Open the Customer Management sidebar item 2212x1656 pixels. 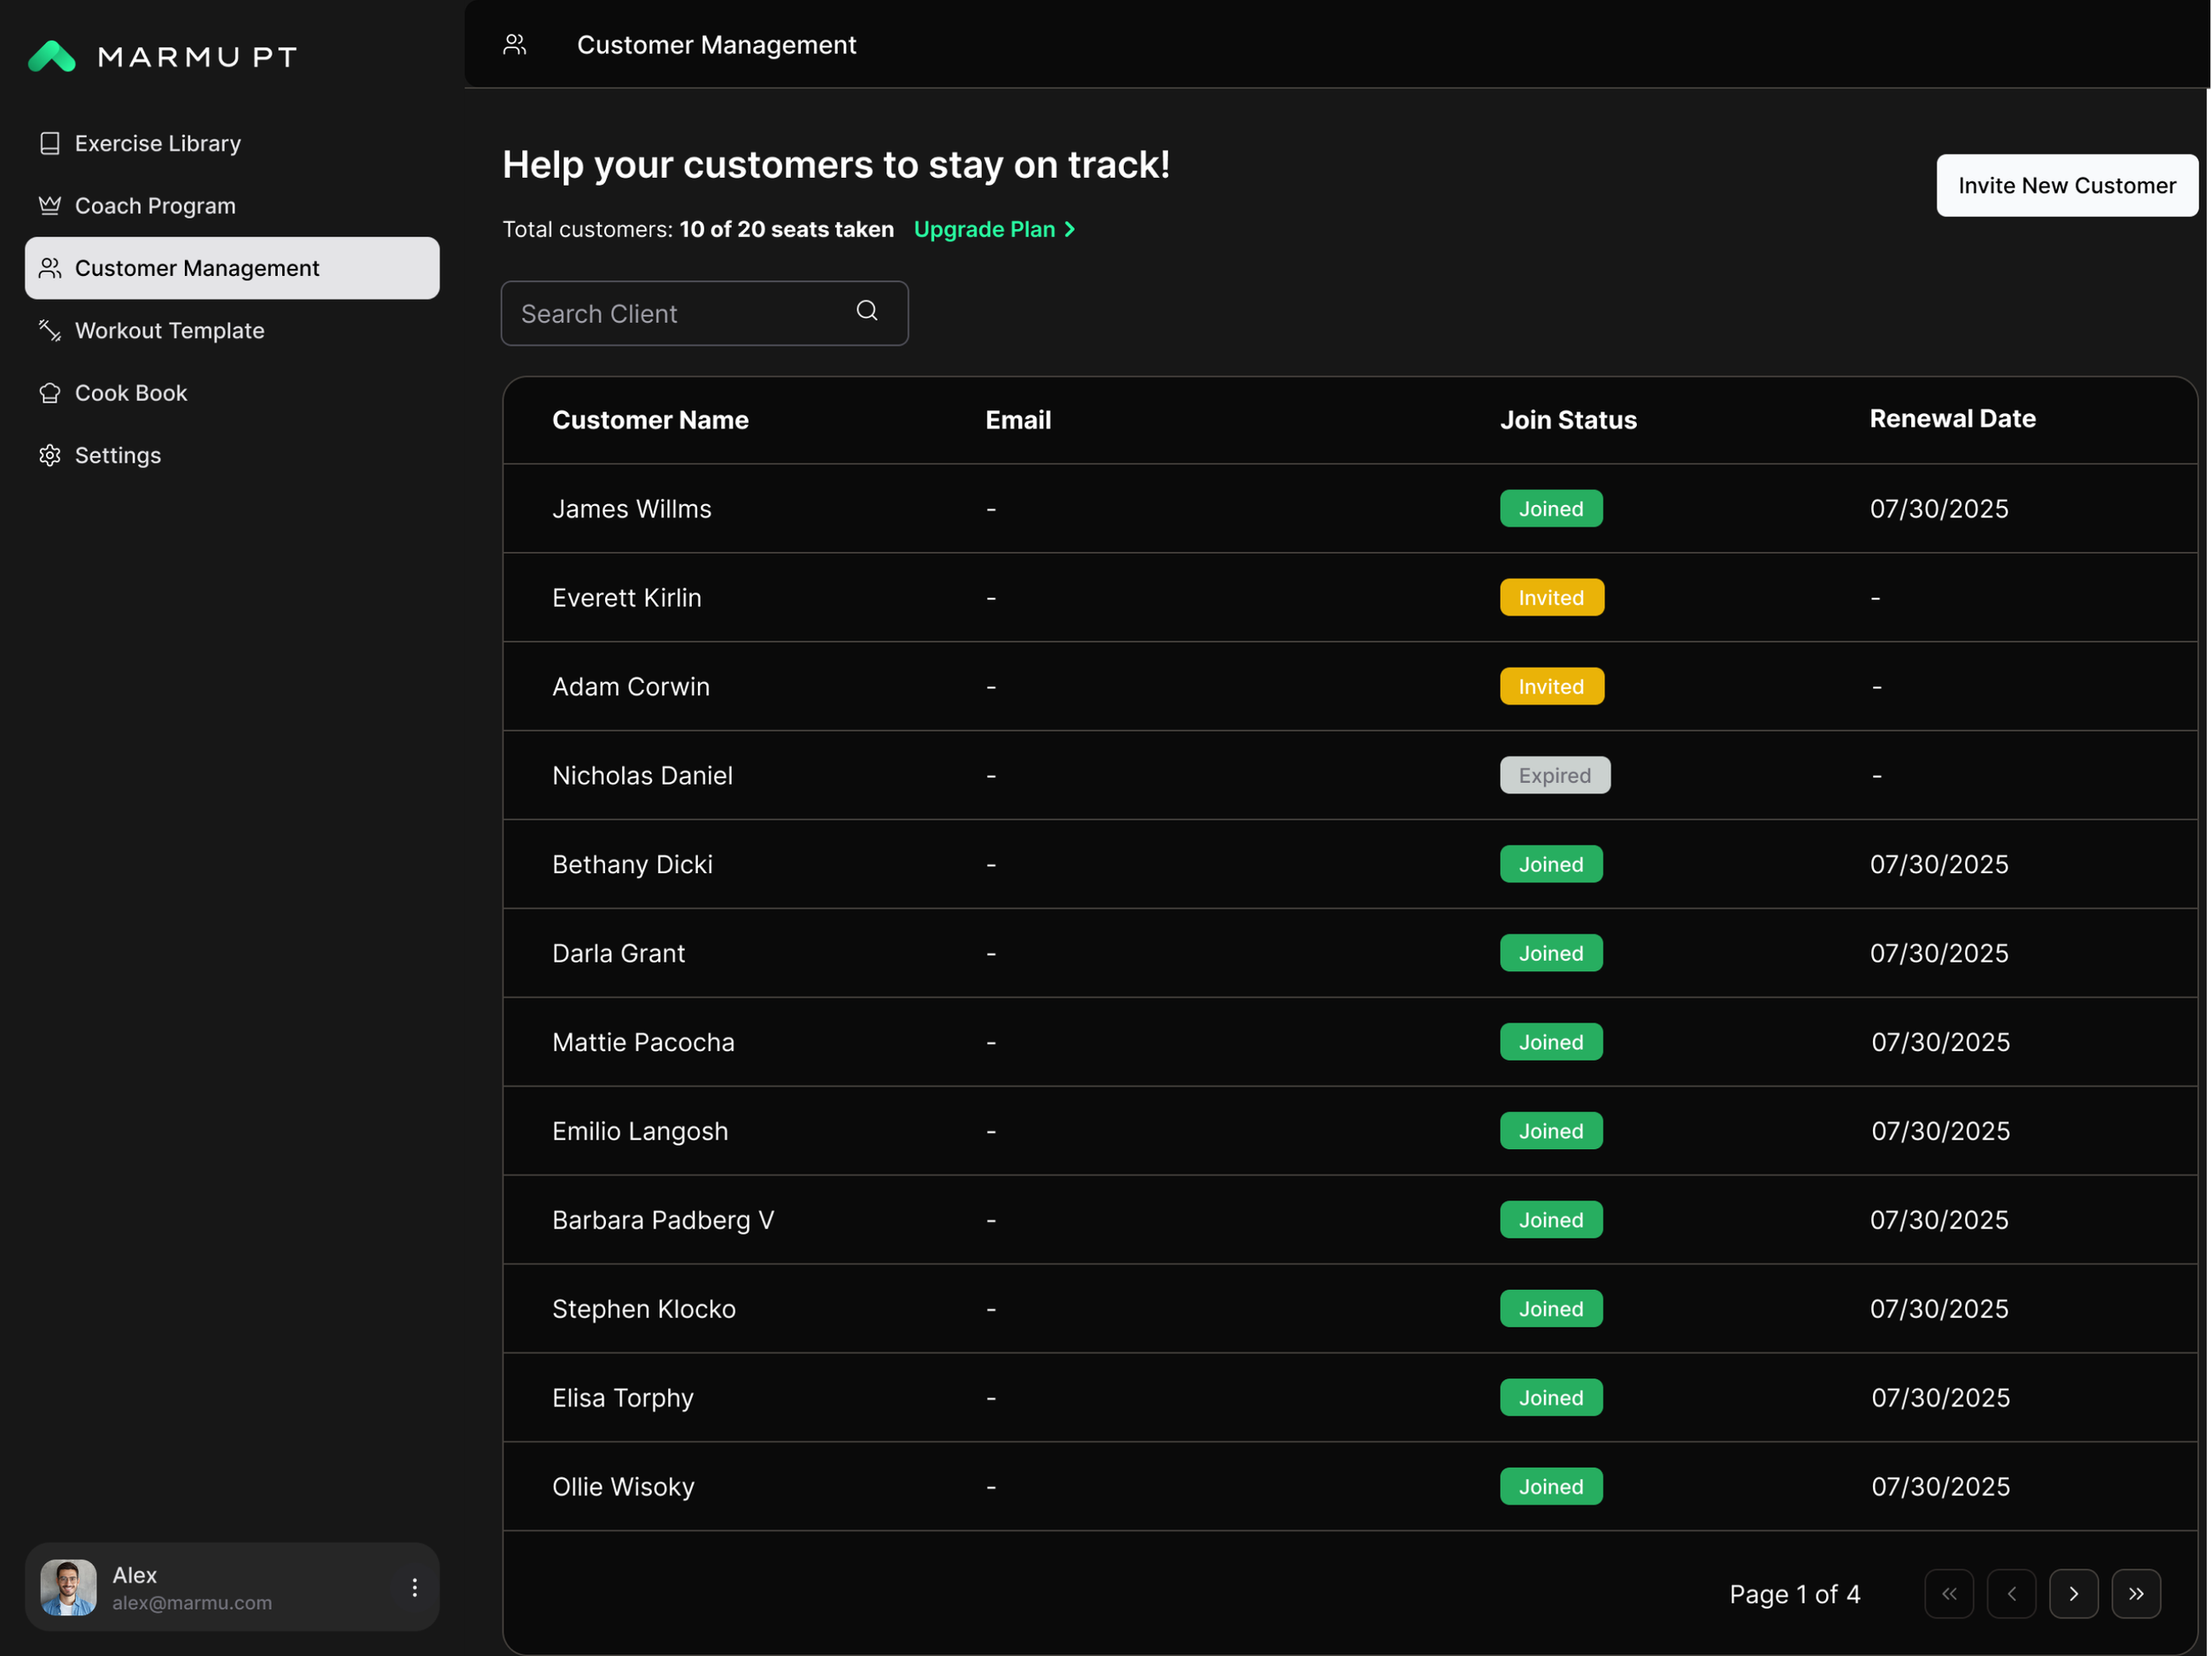(x=232, y=268)
